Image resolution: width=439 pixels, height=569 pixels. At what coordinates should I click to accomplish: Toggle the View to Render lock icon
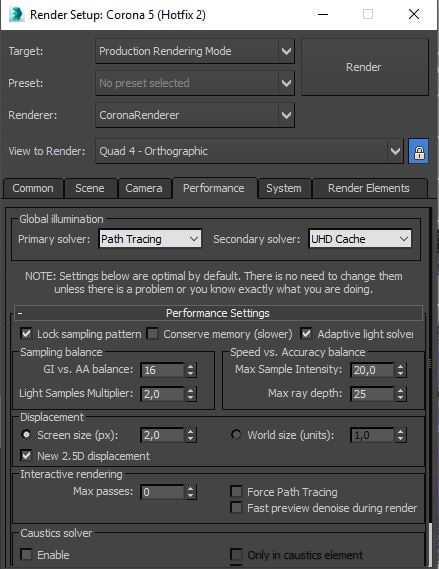pyautogui.click(x=419, y=151)
